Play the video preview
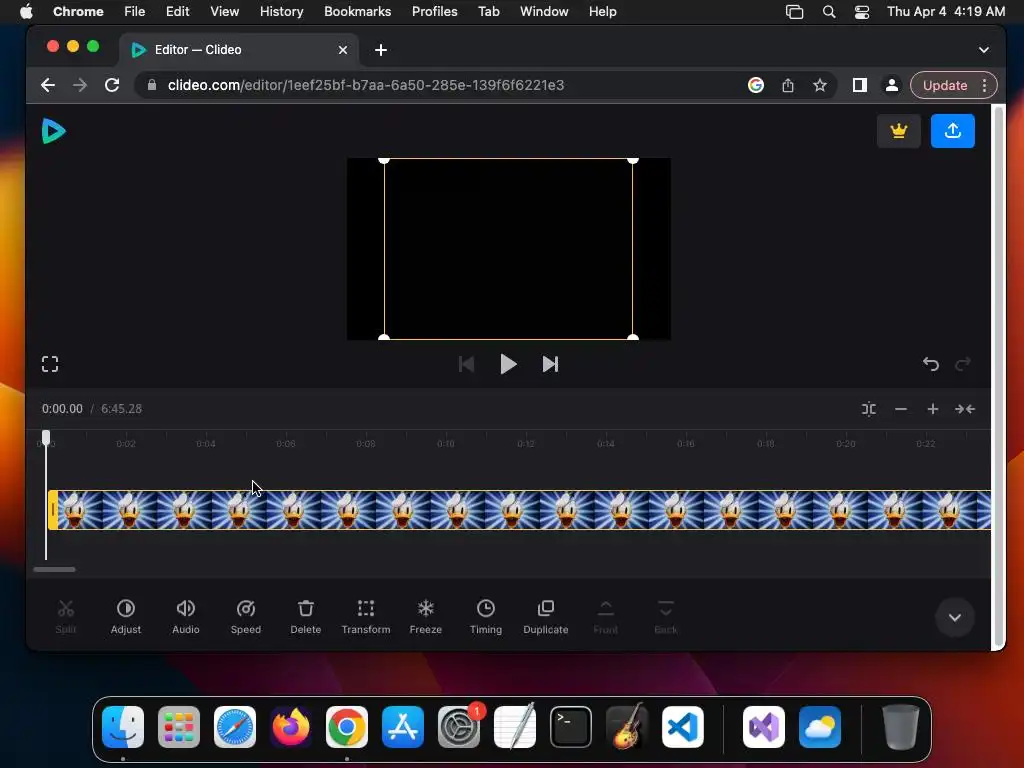 [508, 364]
